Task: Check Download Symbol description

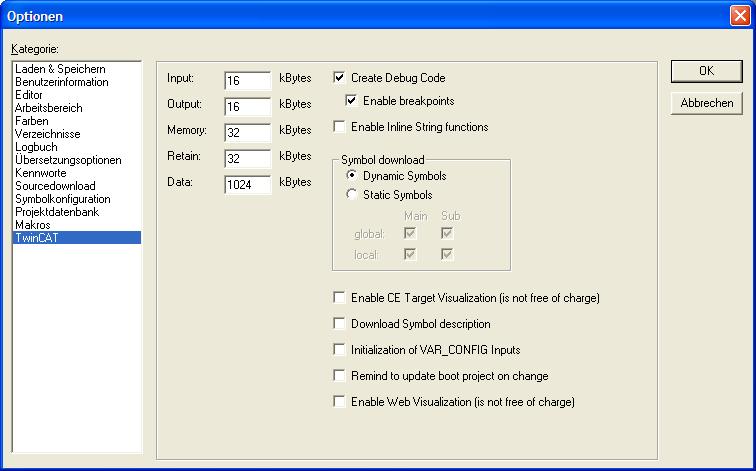Action: 339,323
